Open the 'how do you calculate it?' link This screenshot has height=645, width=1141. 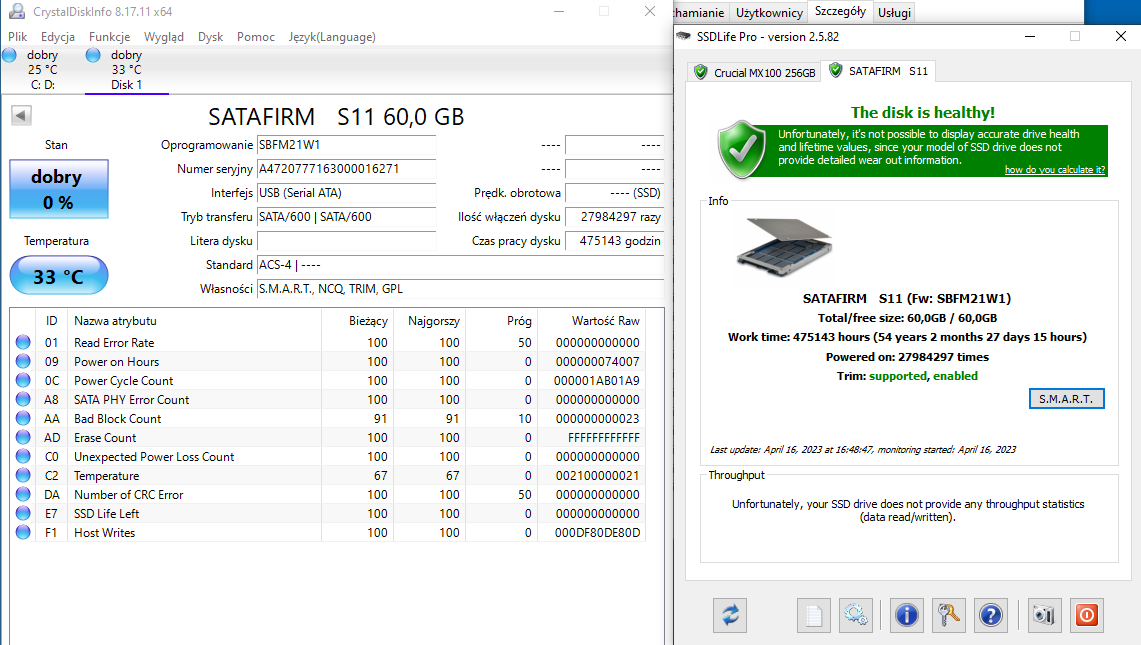pos(1054,170)
